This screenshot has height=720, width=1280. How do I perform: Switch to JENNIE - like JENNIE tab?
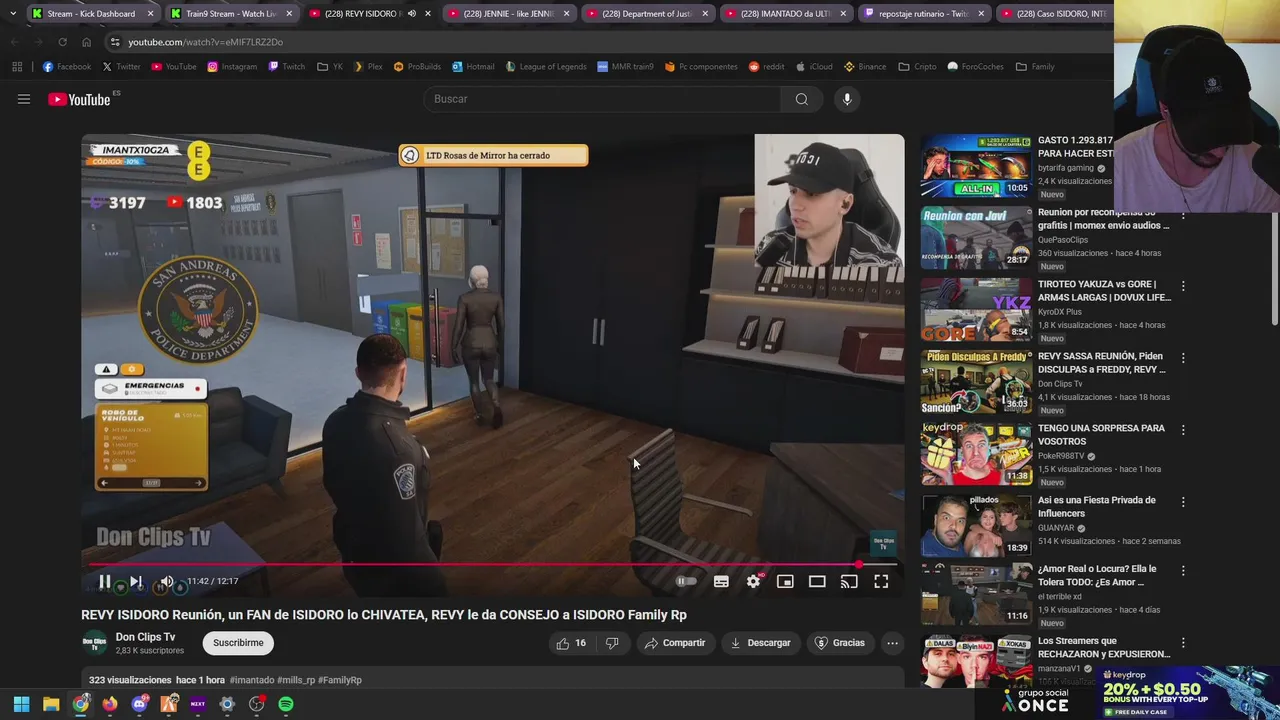coord(508,14)
